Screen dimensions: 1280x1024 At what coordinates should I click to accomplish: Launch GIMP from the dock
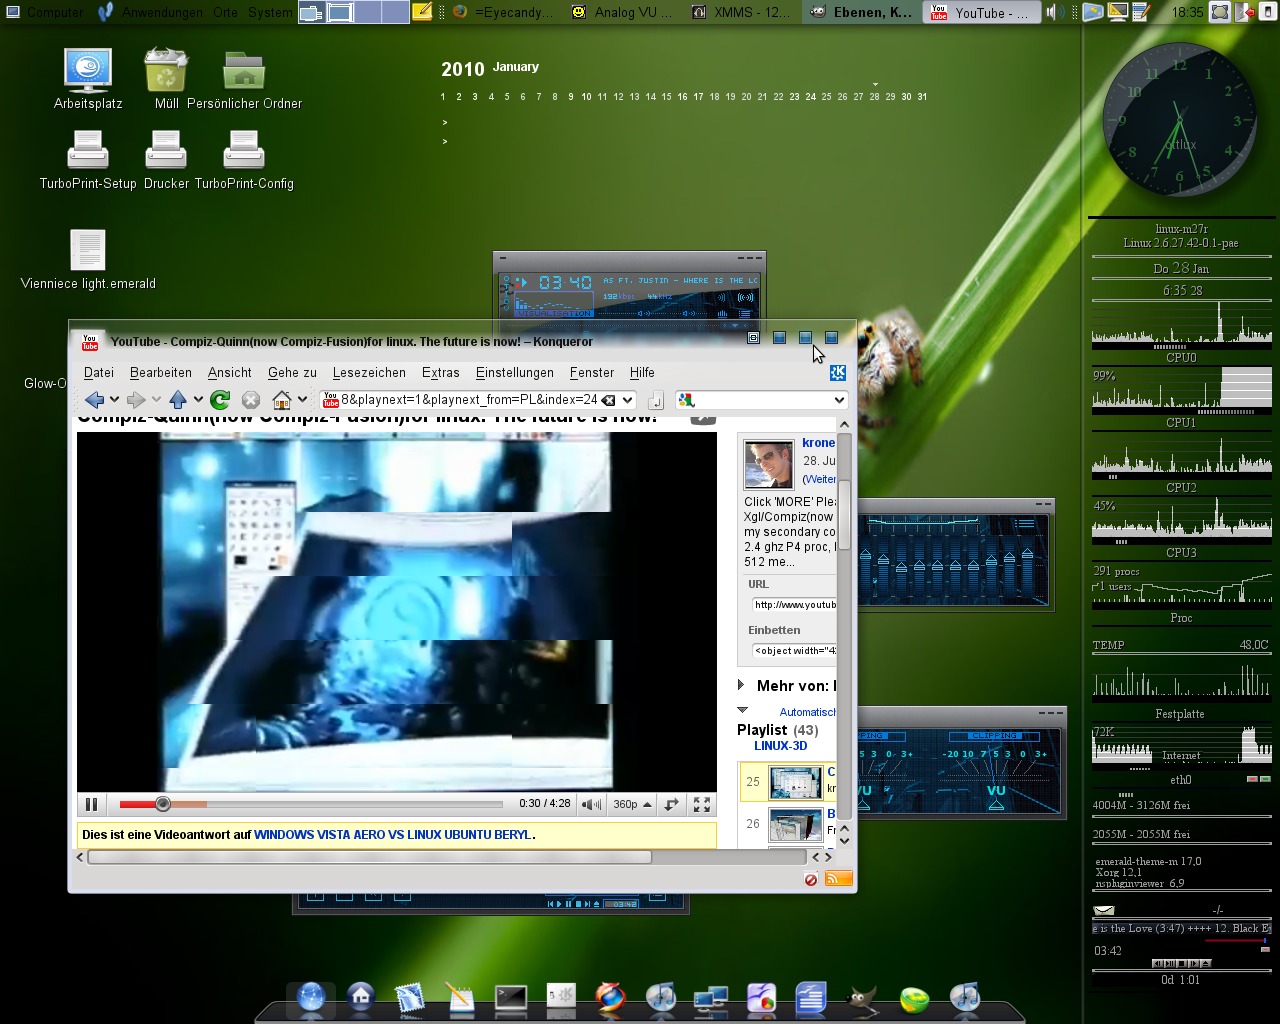(x=862, y=998)
